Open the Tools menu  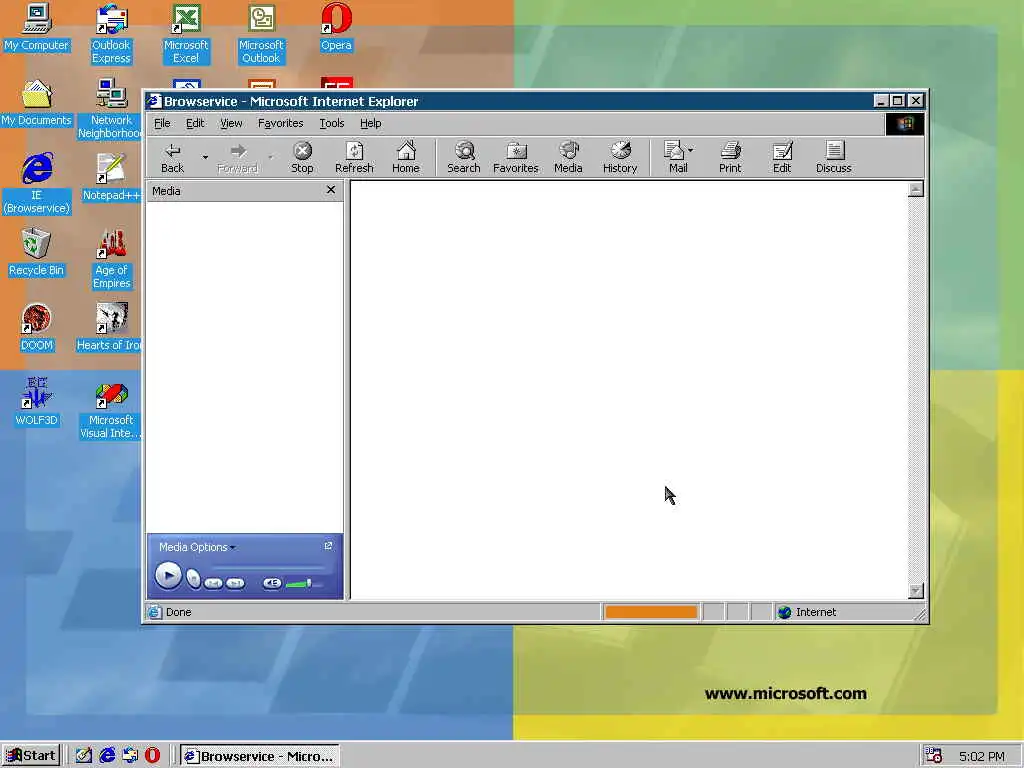(x=331, y=123)
